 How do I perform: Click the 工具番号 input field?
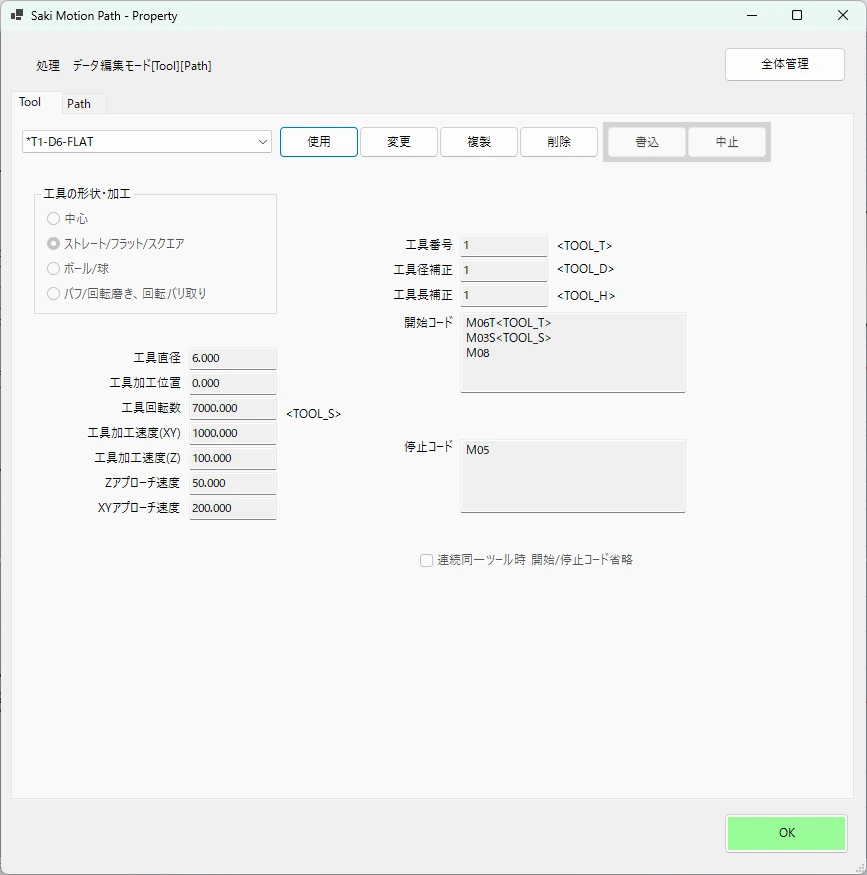pyautogui.click(x=504, y=246)
